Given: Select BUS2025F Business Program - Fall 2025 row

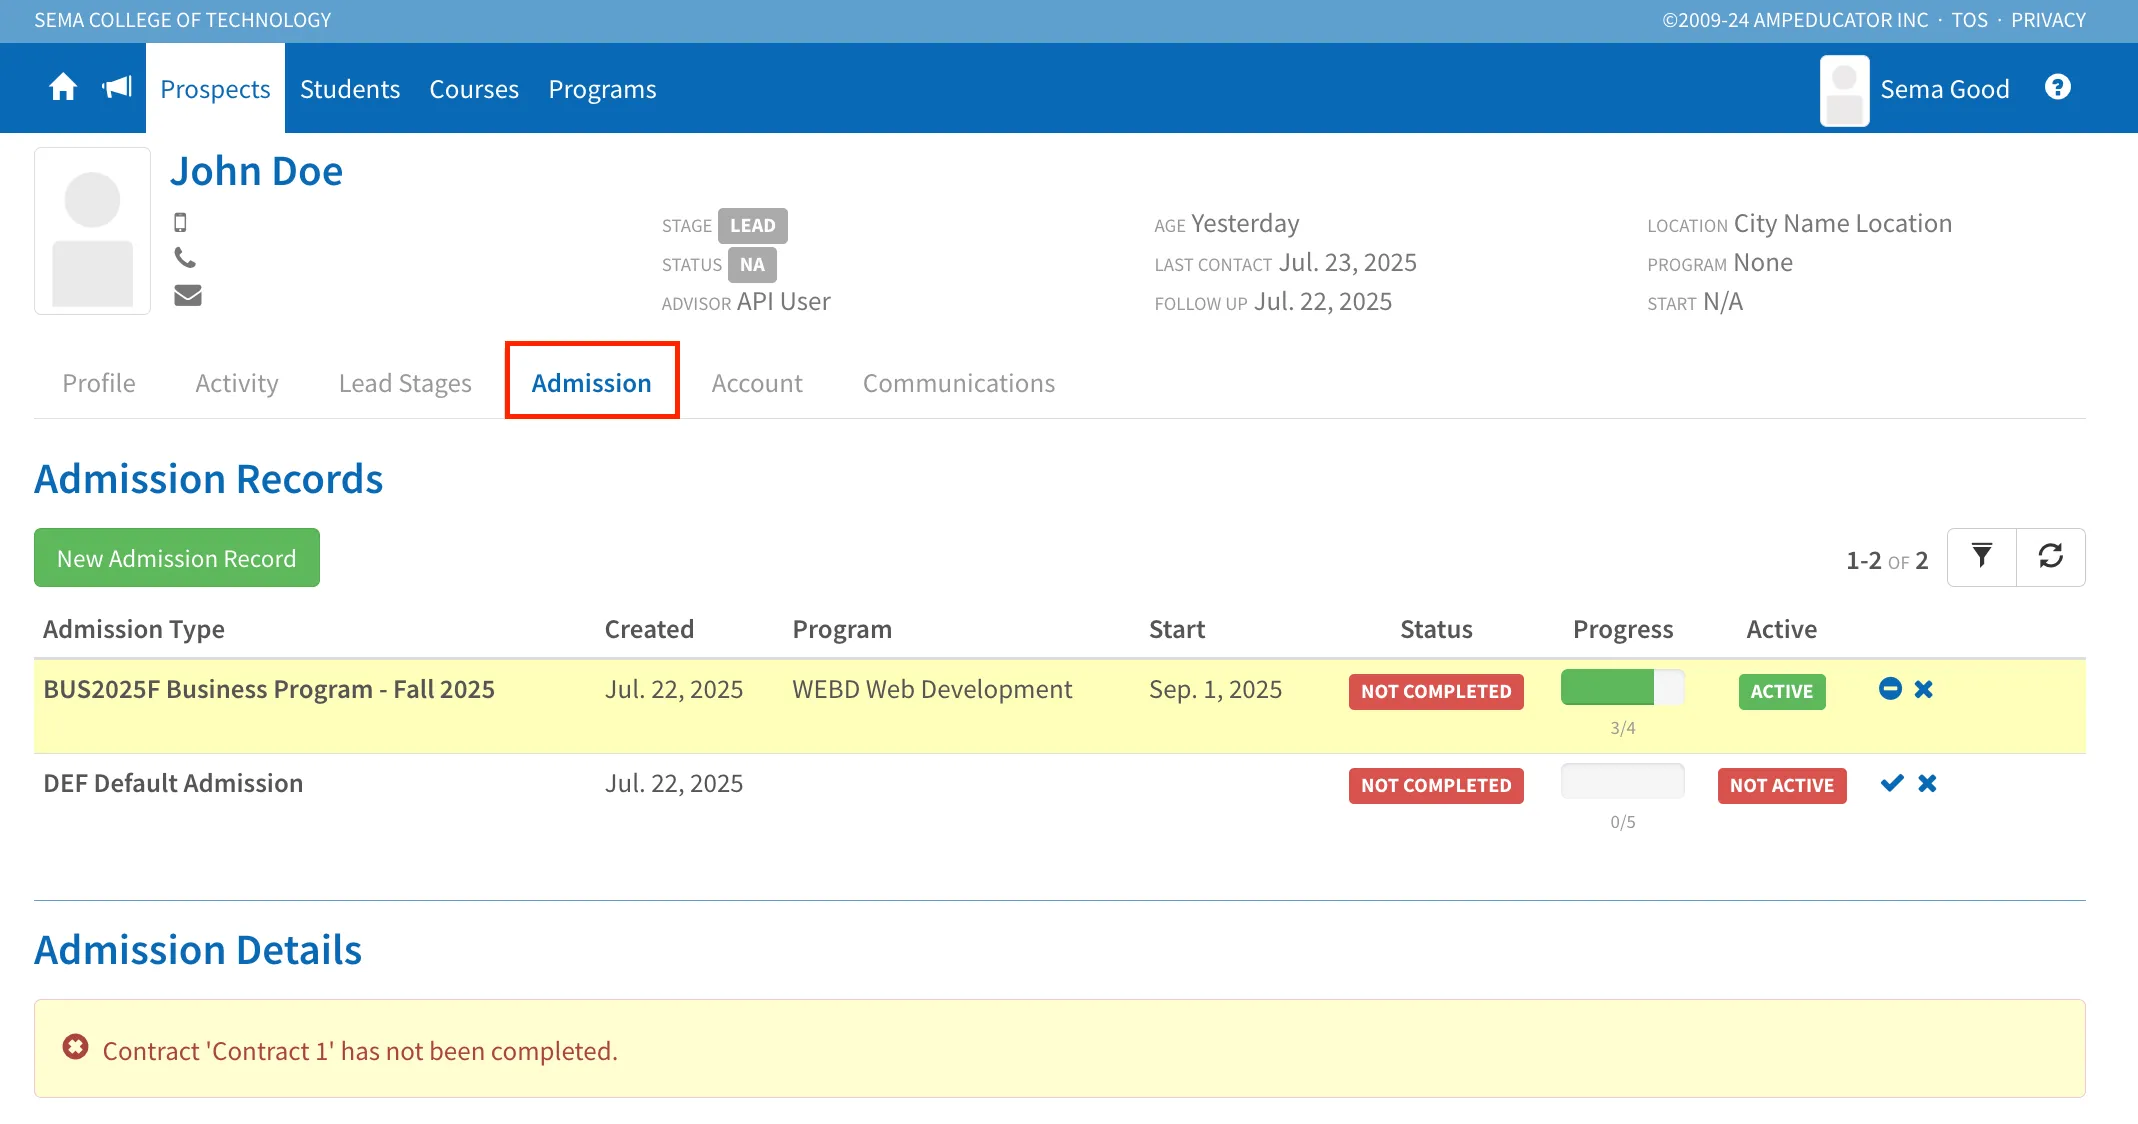Looking at the screenshot, I should pyautogui.click(x=1059, y=706).
